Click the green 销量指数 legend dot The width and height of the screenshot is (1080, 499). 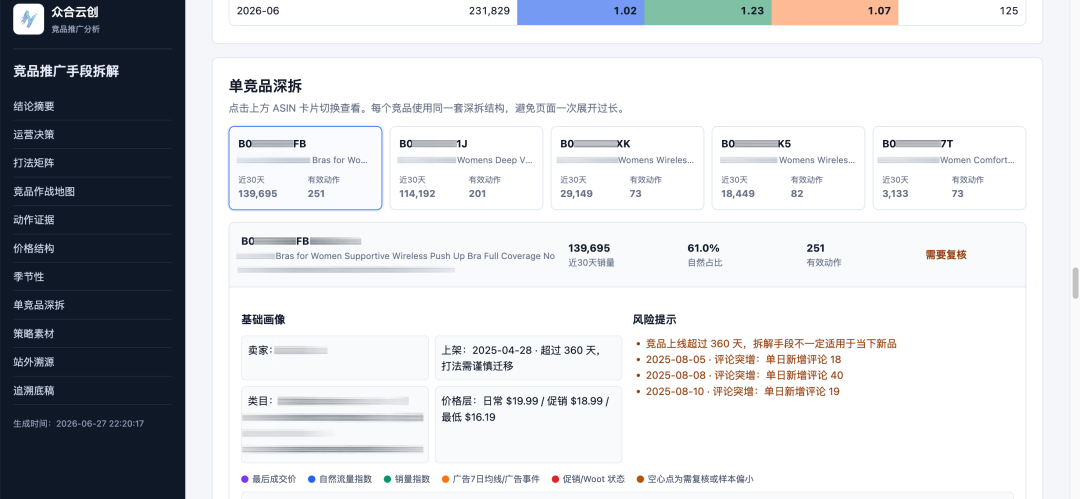pyautogui.click(x=387, y=479)
